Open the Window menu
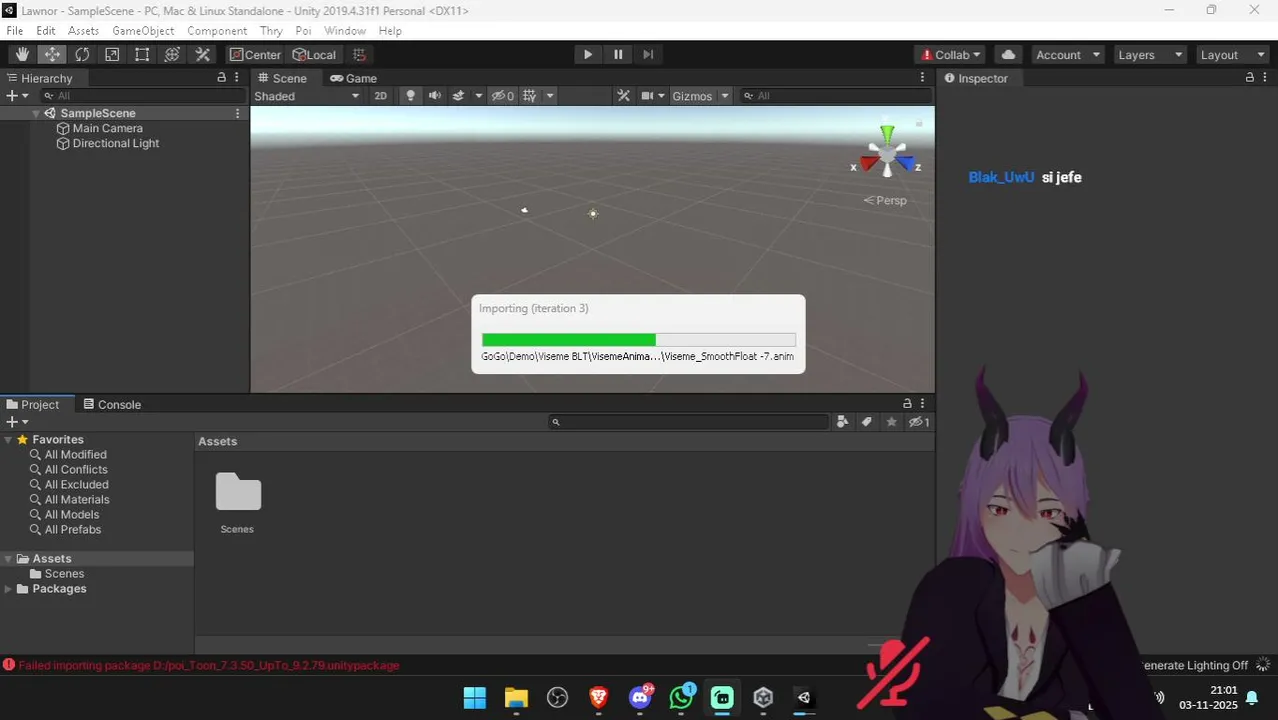The image size is (1278, 720). [x=345, y=31]
